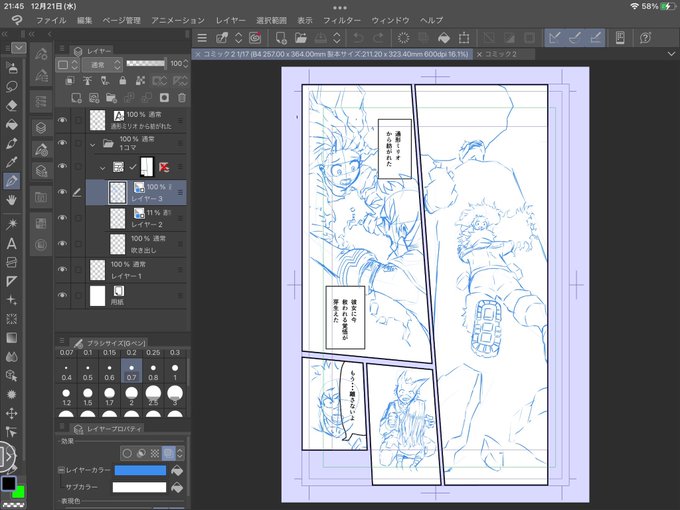Open the blending mode 通常 dropdown
The height and width of the screenshot is (510, 680).
[103, 65]
